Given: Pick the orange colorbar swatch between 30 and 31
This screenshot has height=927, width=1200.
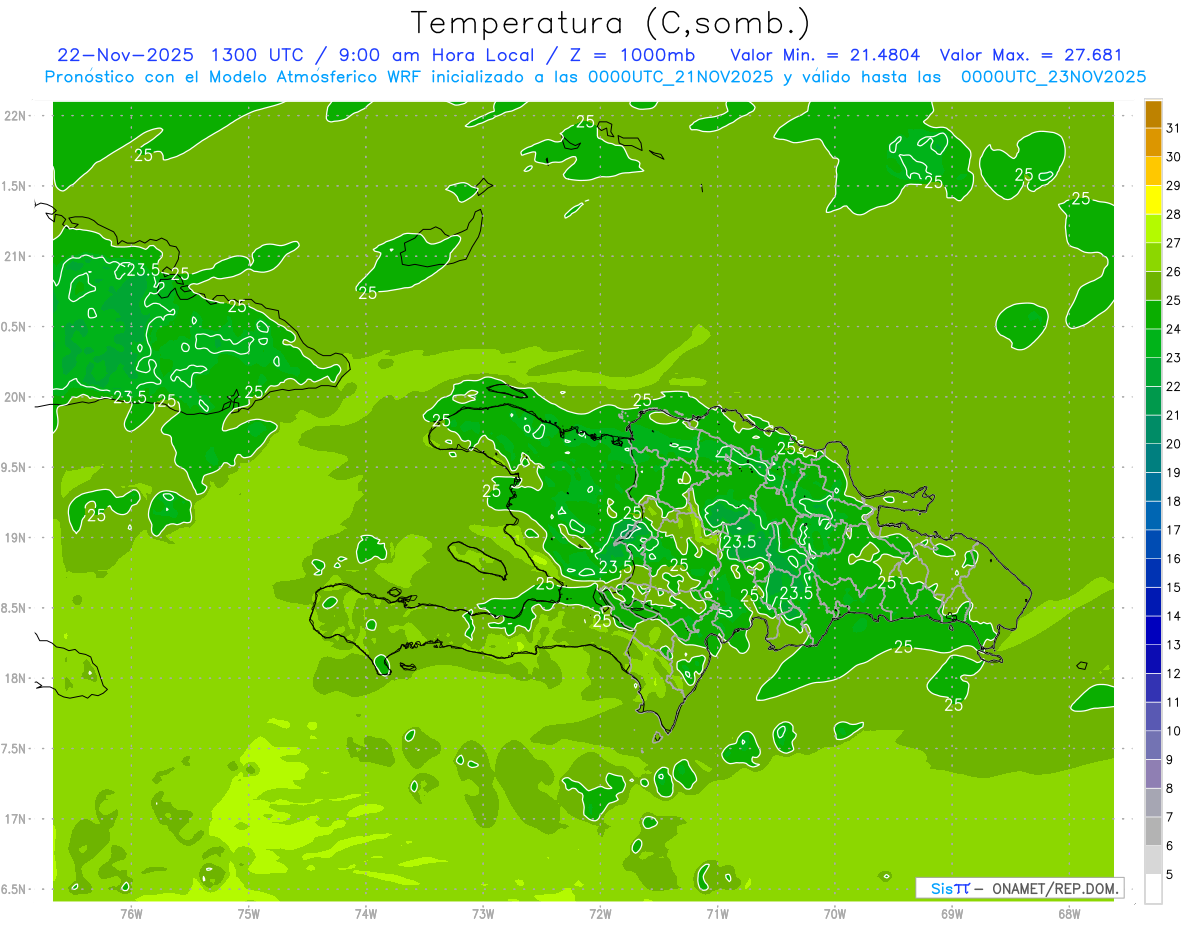Looking at the screenshot, I should pyautogui.click(x=1153, y=143).
